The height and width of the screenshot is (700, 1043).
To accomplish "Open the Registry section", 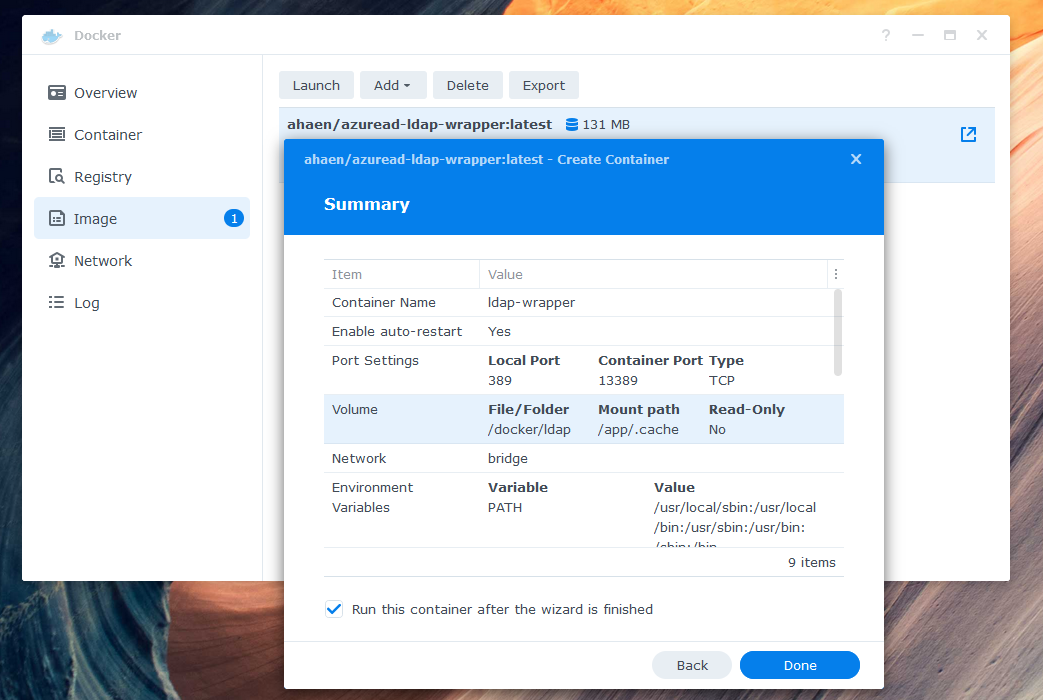I will pos(142,176).
